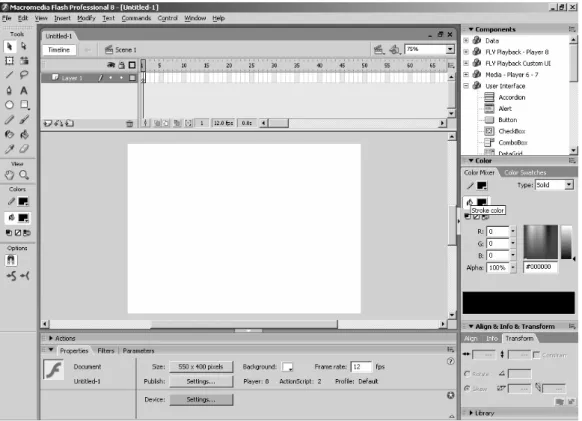Open the Modify menu
This screenshot has height=421, width=582.
click(x=86, y=18)
